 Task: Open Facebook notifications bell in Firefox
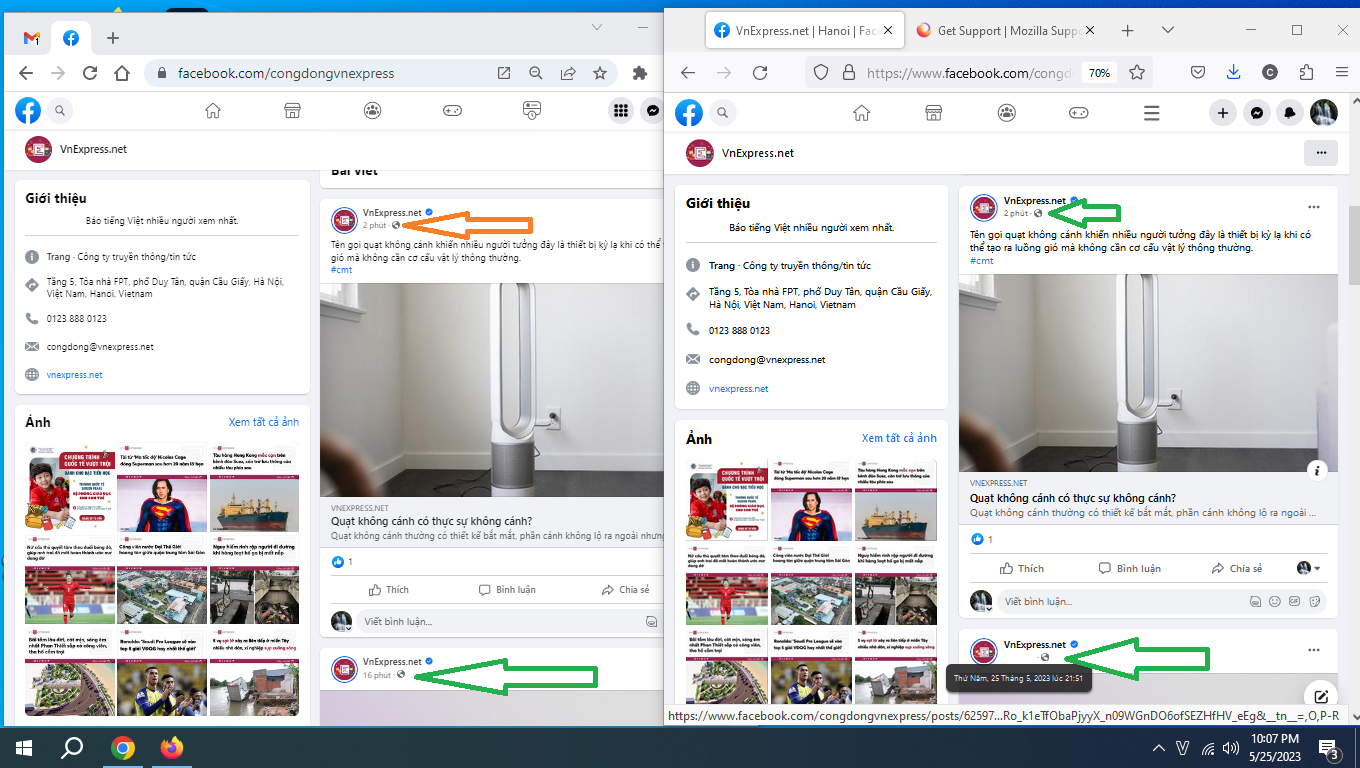pos(1290,113)
